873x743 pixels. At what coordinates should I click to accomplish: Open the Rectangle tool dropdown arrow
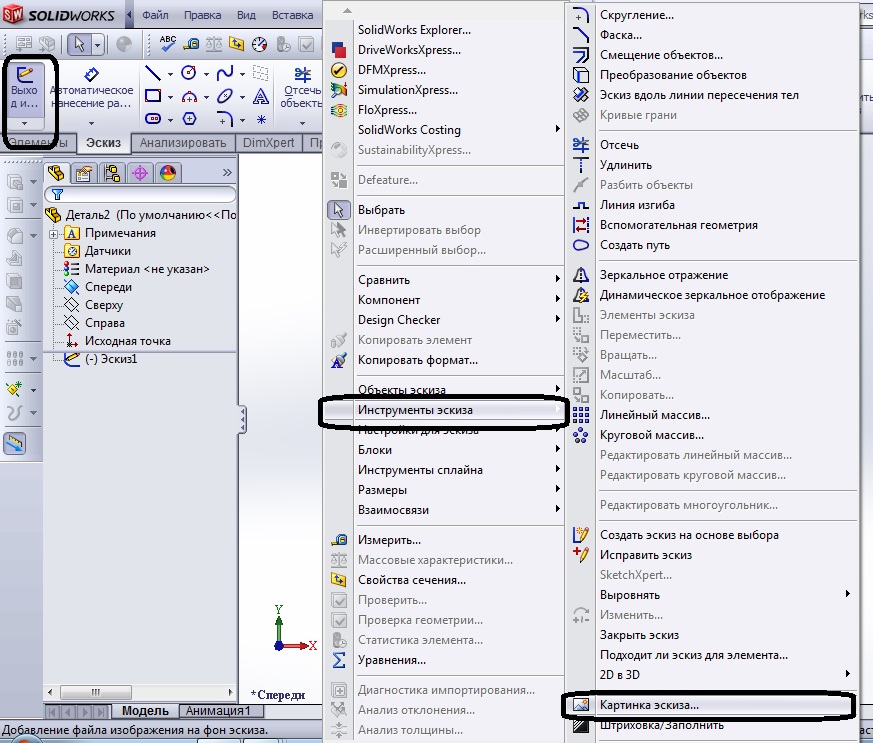(x=170, y=97)
